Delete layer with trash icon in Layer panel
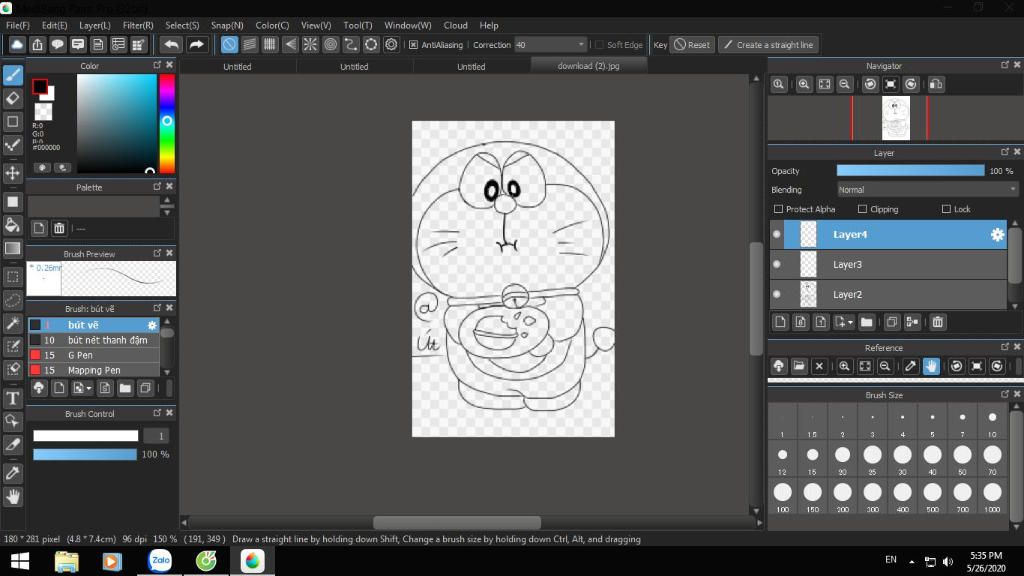1024x576 pixels. pyautogui.click(x=937, y=322)
